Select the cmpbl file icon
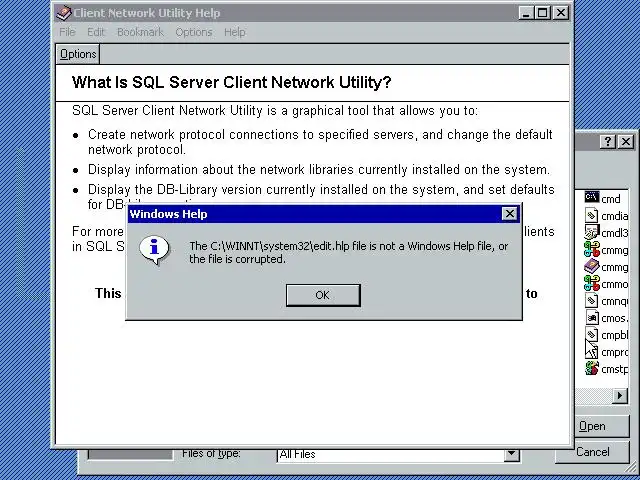This screenshot has width=640, height=480. [x=591, y=335]
